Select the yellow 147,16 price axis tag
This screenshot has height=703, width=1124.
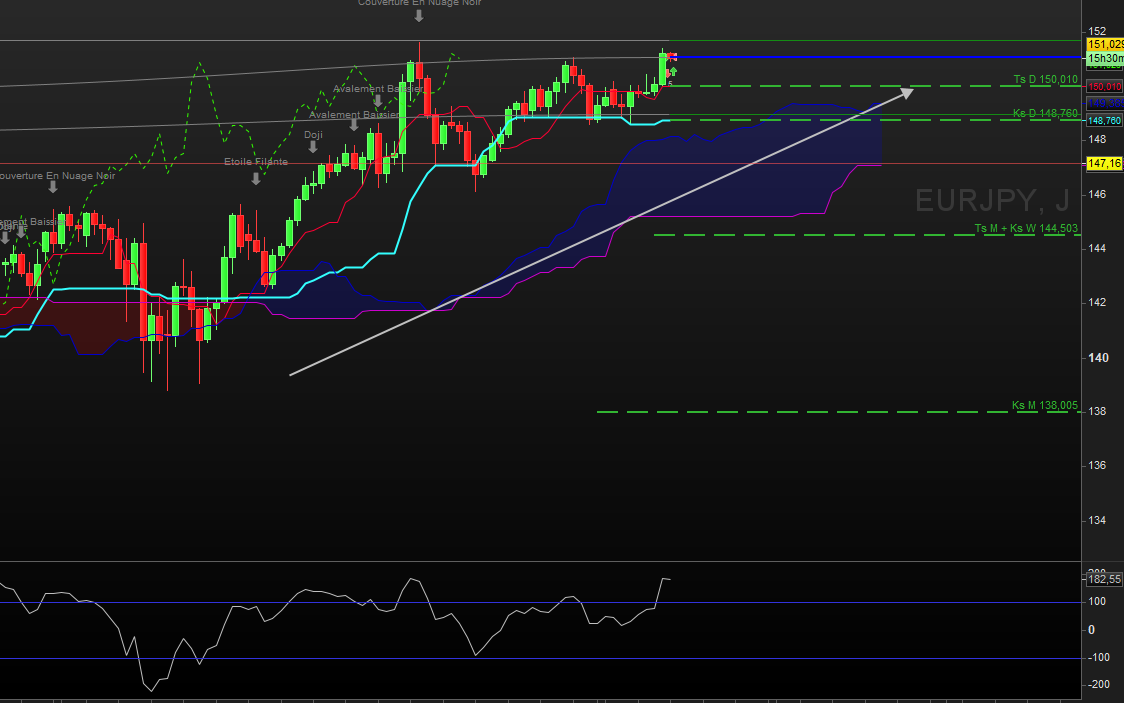pyautogui.click(x=1104, y=163)
